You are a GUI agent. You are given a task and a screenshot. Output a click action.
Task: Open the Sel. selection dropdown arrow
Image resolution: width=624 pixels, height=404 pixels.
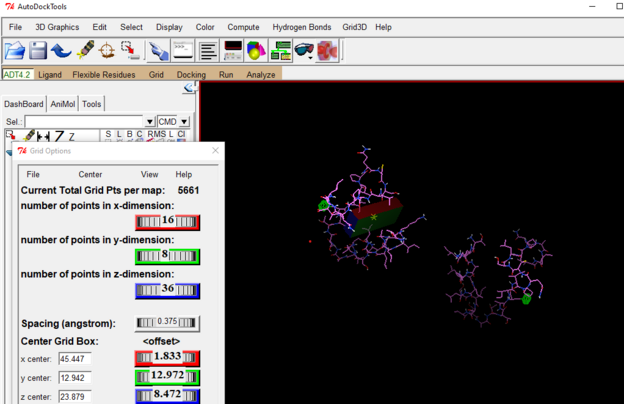[x=150, y=122]
